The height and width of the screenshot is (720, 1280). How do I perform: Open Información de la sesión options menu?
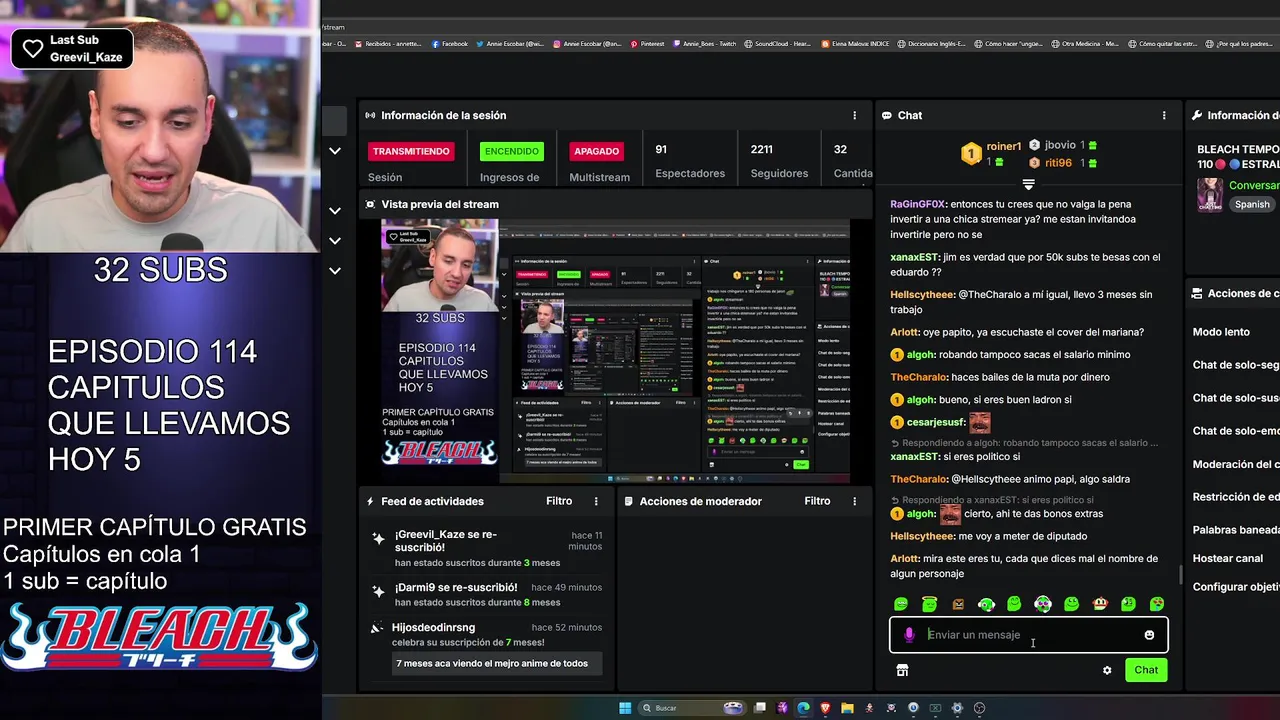pyautogui.click(x=854, y=115)
